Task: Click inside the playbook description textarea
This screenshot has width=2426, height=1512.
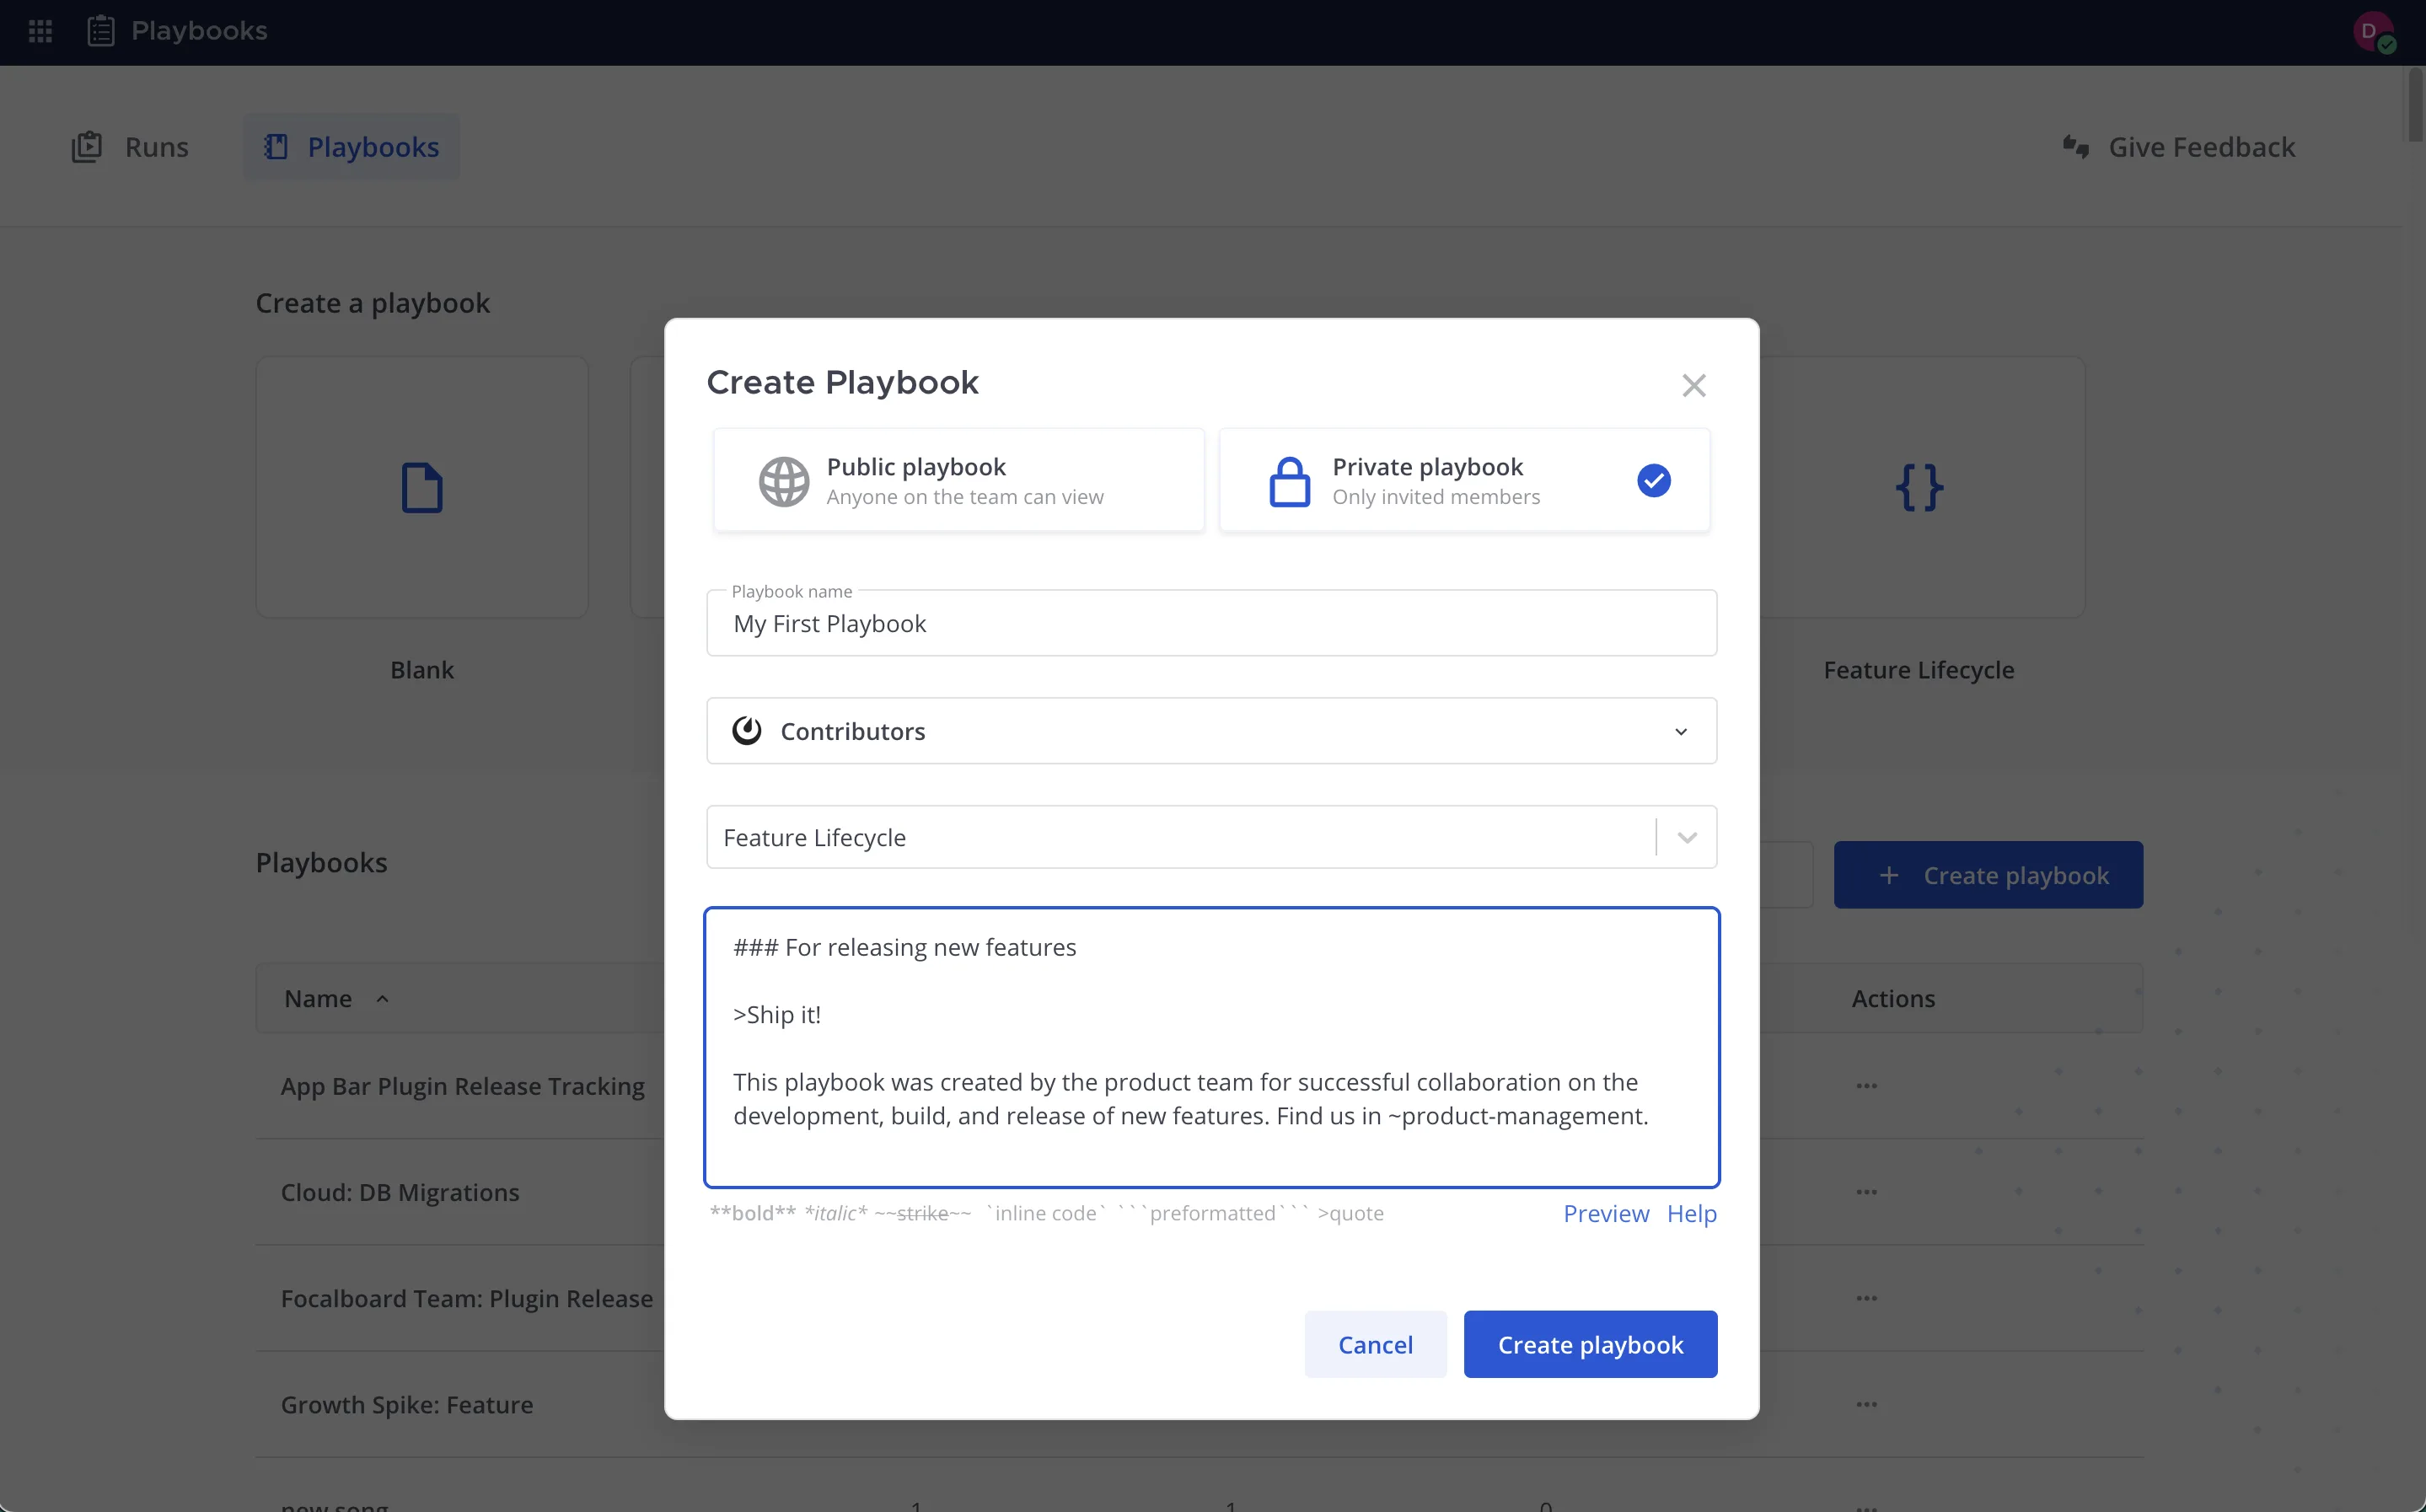Action: point(1211,1047)
